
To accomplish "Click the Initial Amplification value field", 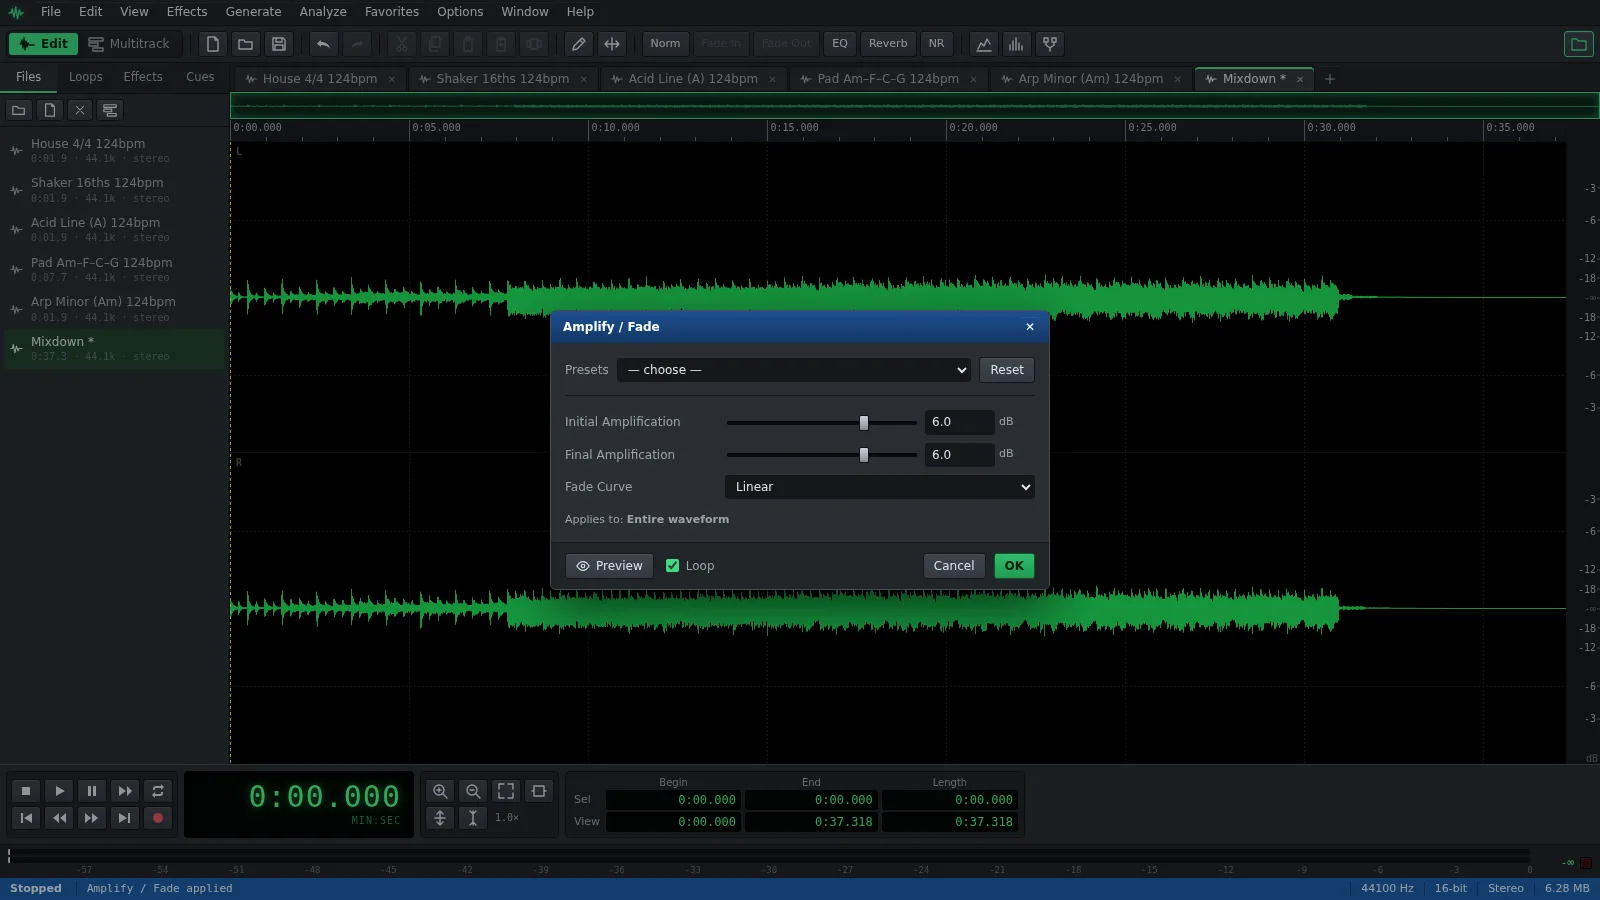I will 959,422.
